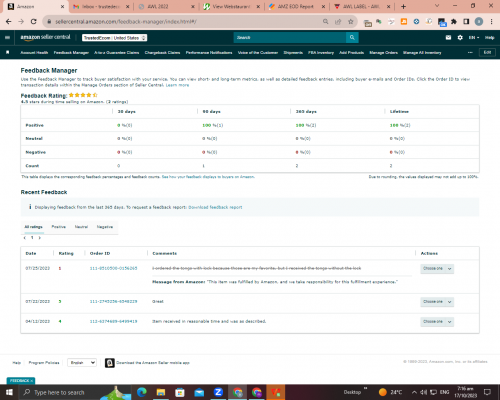The height and width of the screenshot is (400, 500).
Task: Click the blue circular extension icon in toolbar
Action: [416, 22]
